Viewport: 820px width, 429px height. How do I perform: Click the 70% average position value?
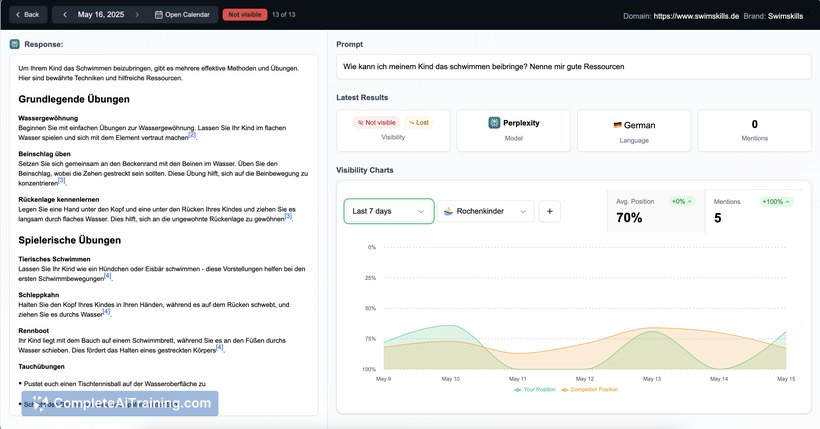coord(629,218)
